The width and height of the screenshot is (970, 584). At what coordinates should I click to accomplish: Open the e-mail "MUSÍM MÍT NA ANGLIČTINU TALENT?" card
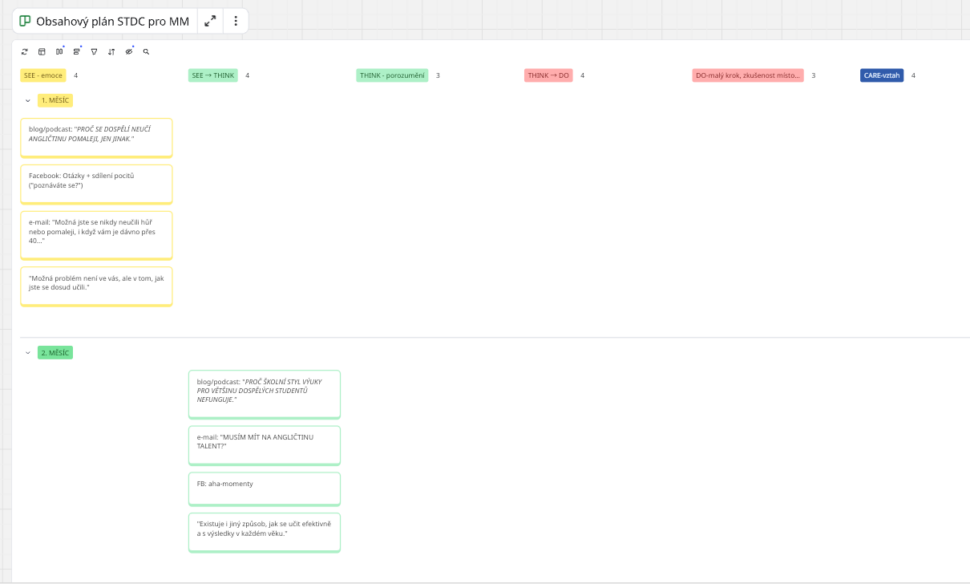pos(264,445)
